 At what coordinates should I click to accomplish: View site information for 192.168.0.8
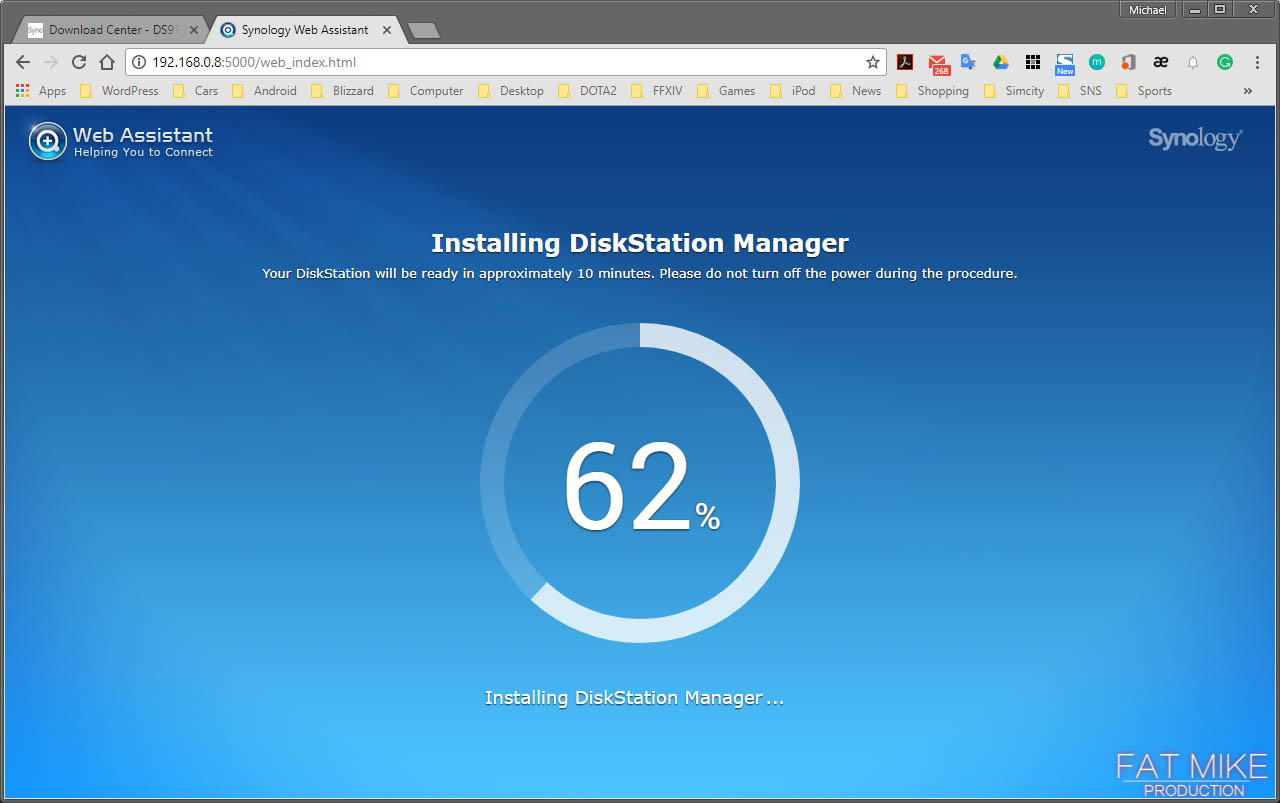[x=139, y=62]
